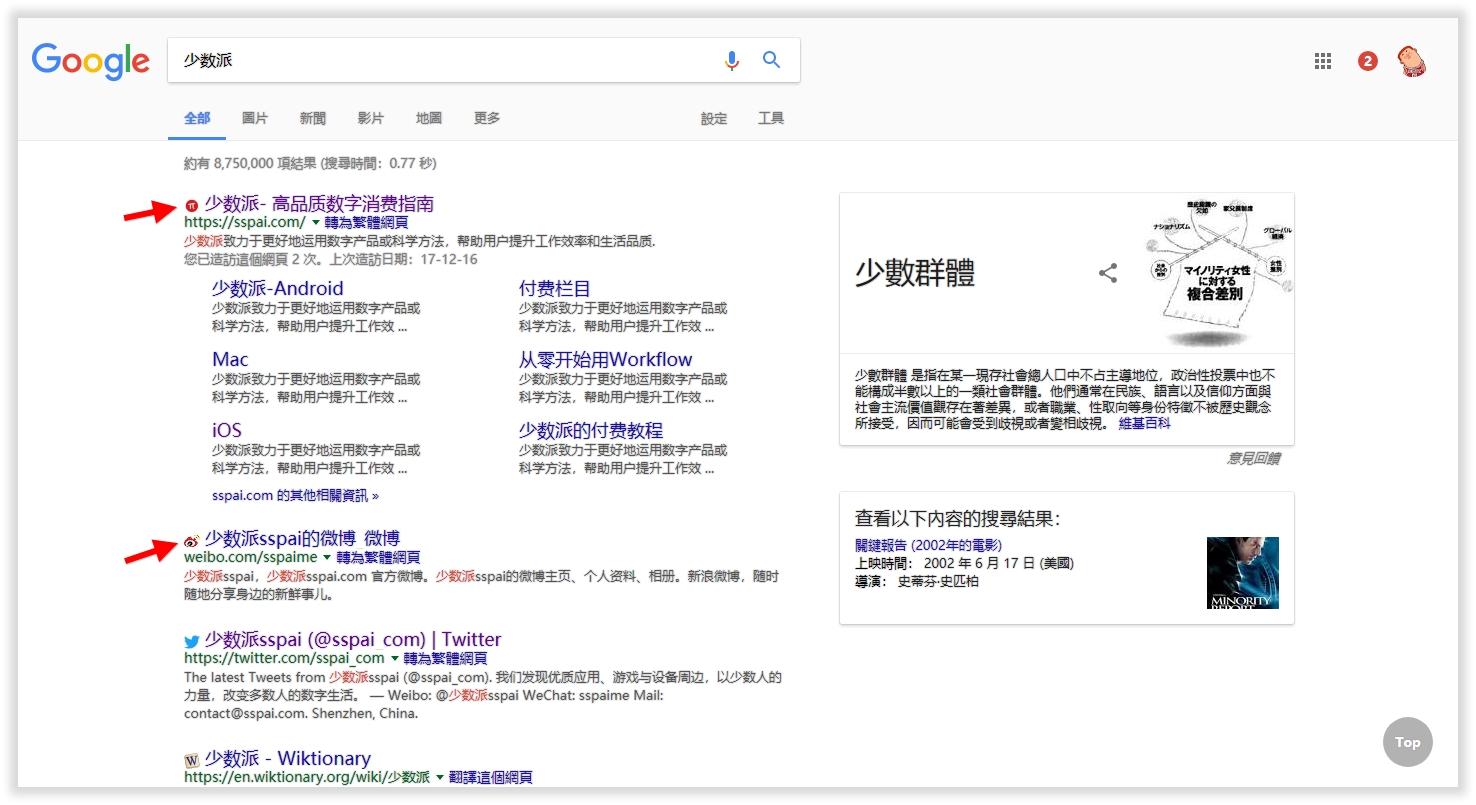The image size is (1476, 805).
Task: Open the Mac sitelink
Action: coord(230,359)
